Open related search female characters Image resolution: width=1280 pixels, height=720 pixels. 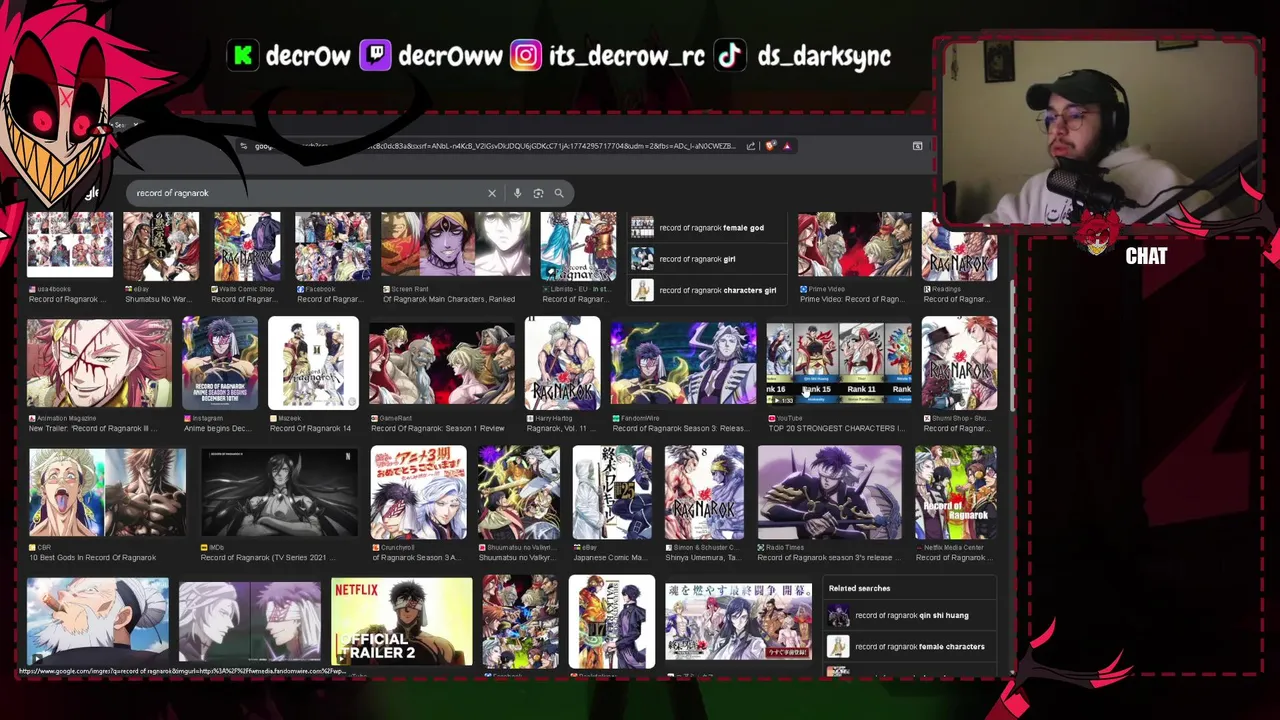tap(911, 646)
